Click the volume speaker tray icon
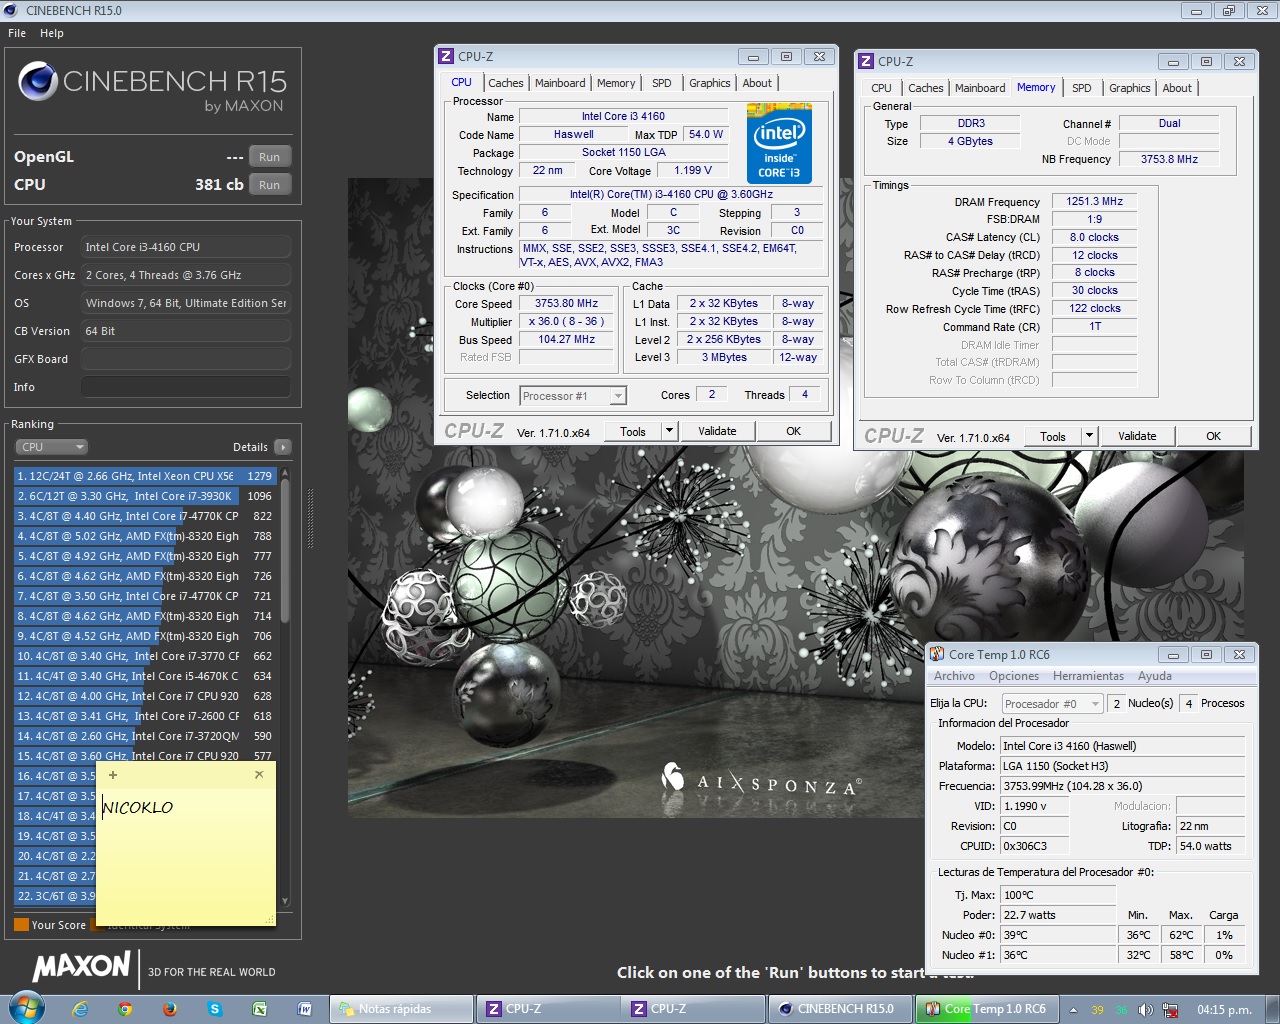 pos(1145,1010)
